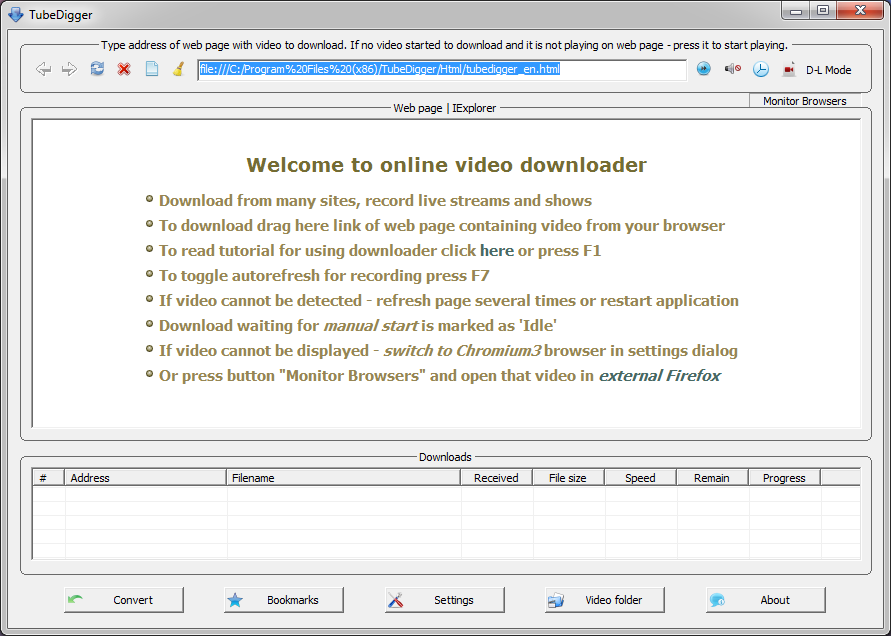Click the Remain column header
Image resolution: width=891 pixels, height=636 pixels.
pyautogui.click(x=712, y=478)
